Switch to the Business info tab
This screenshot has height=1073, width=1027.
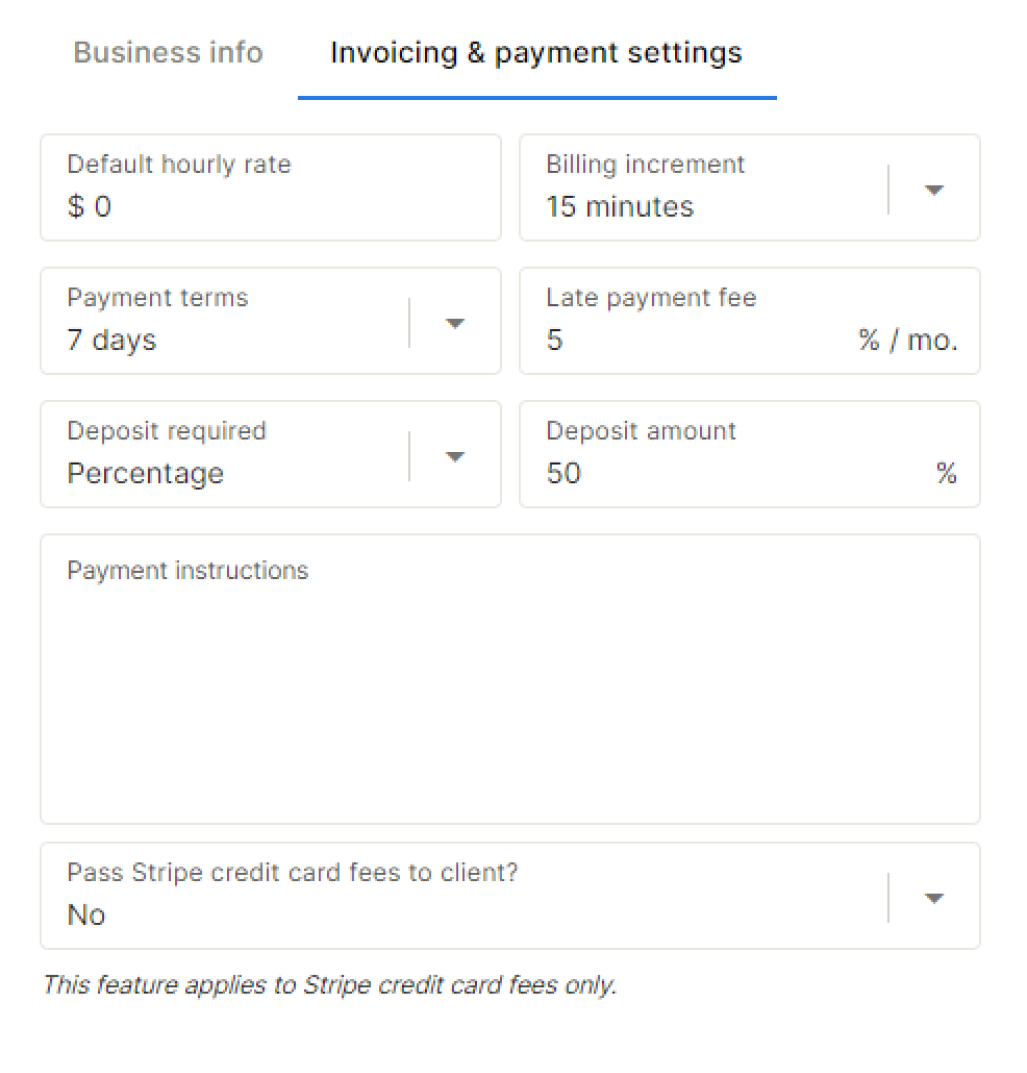tap(168, 53)
